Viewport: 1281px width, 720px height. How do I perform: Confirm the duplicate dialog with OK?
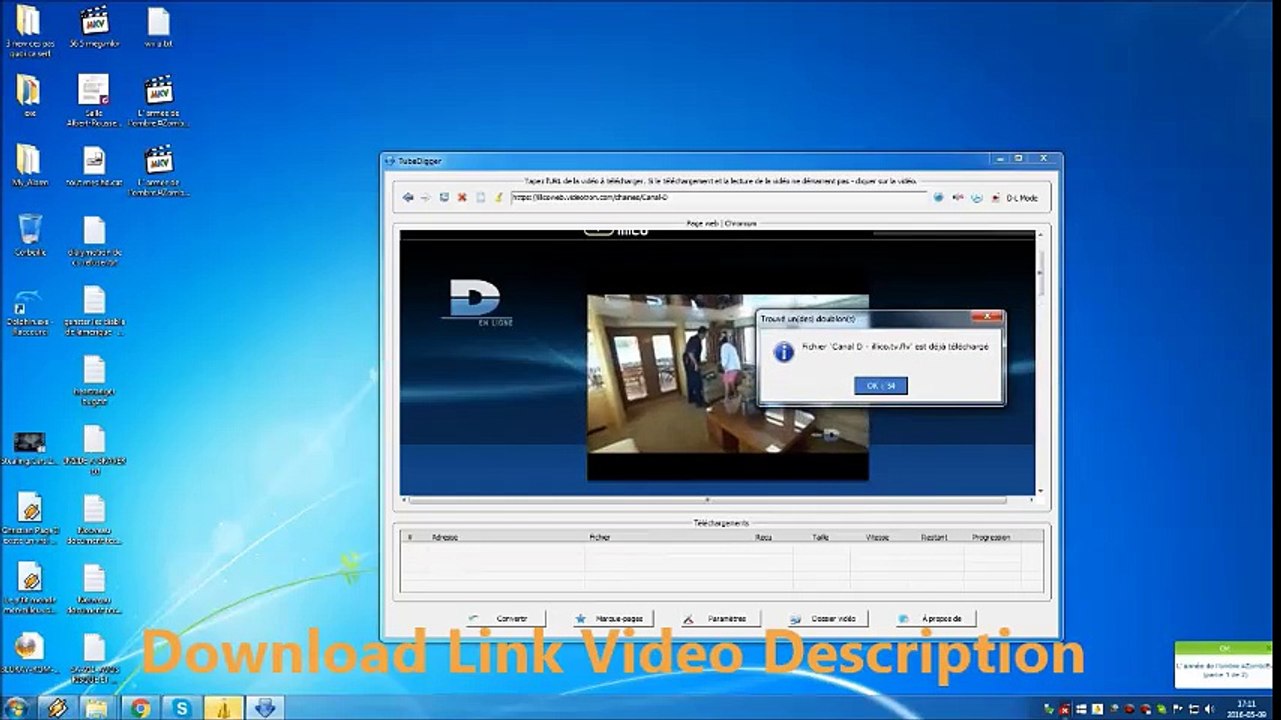point(881,386)
